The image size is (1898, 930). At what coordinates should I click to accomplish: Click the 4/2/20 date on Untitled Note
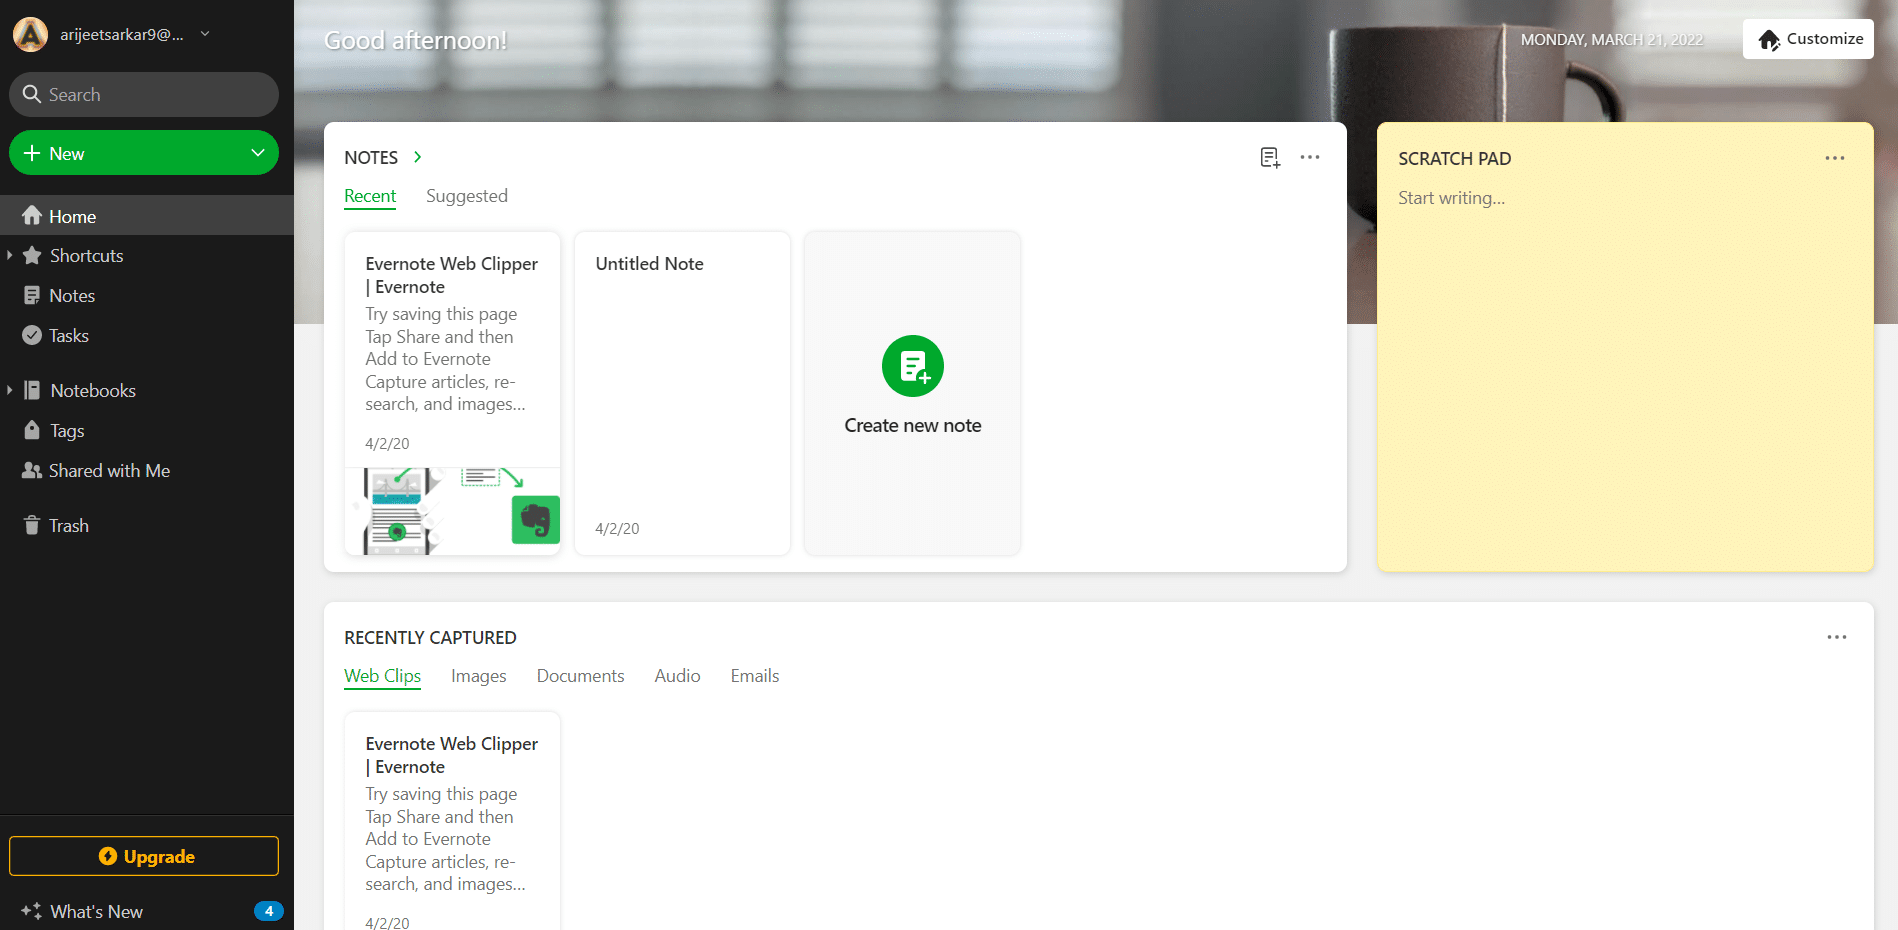(617, 528)
